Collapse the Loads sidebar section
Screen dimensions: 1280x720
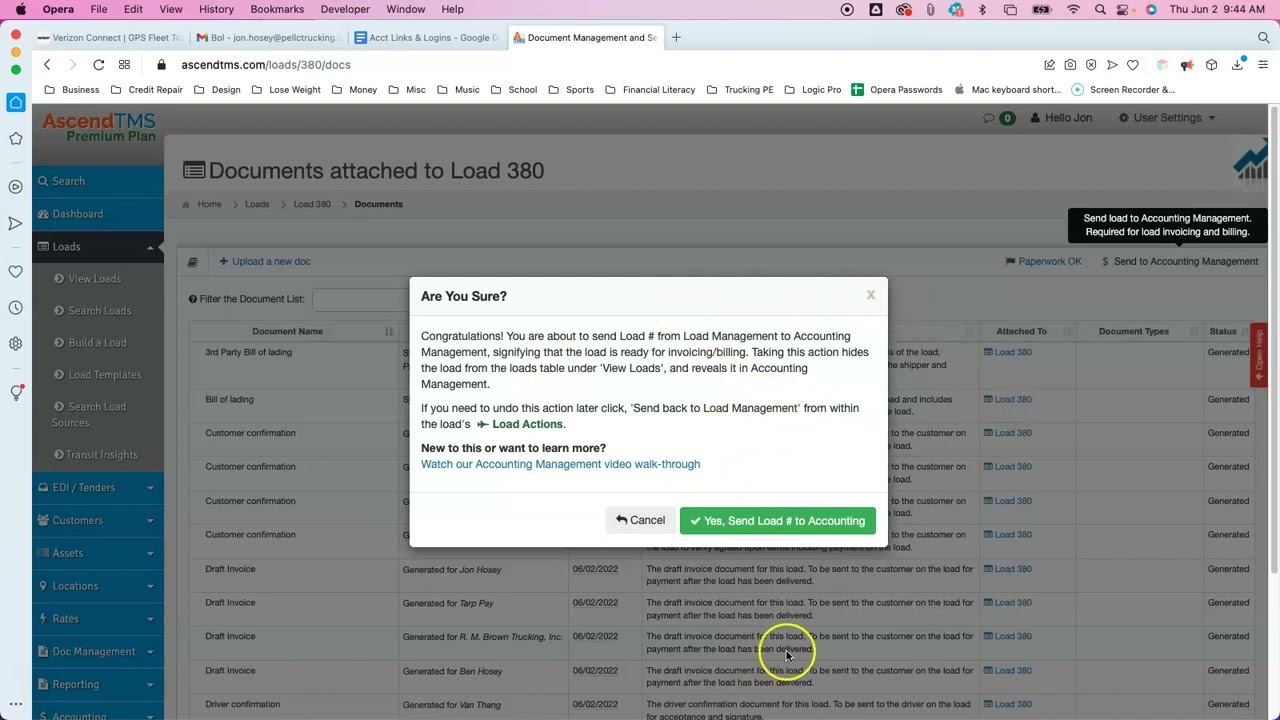coord(98,247)
